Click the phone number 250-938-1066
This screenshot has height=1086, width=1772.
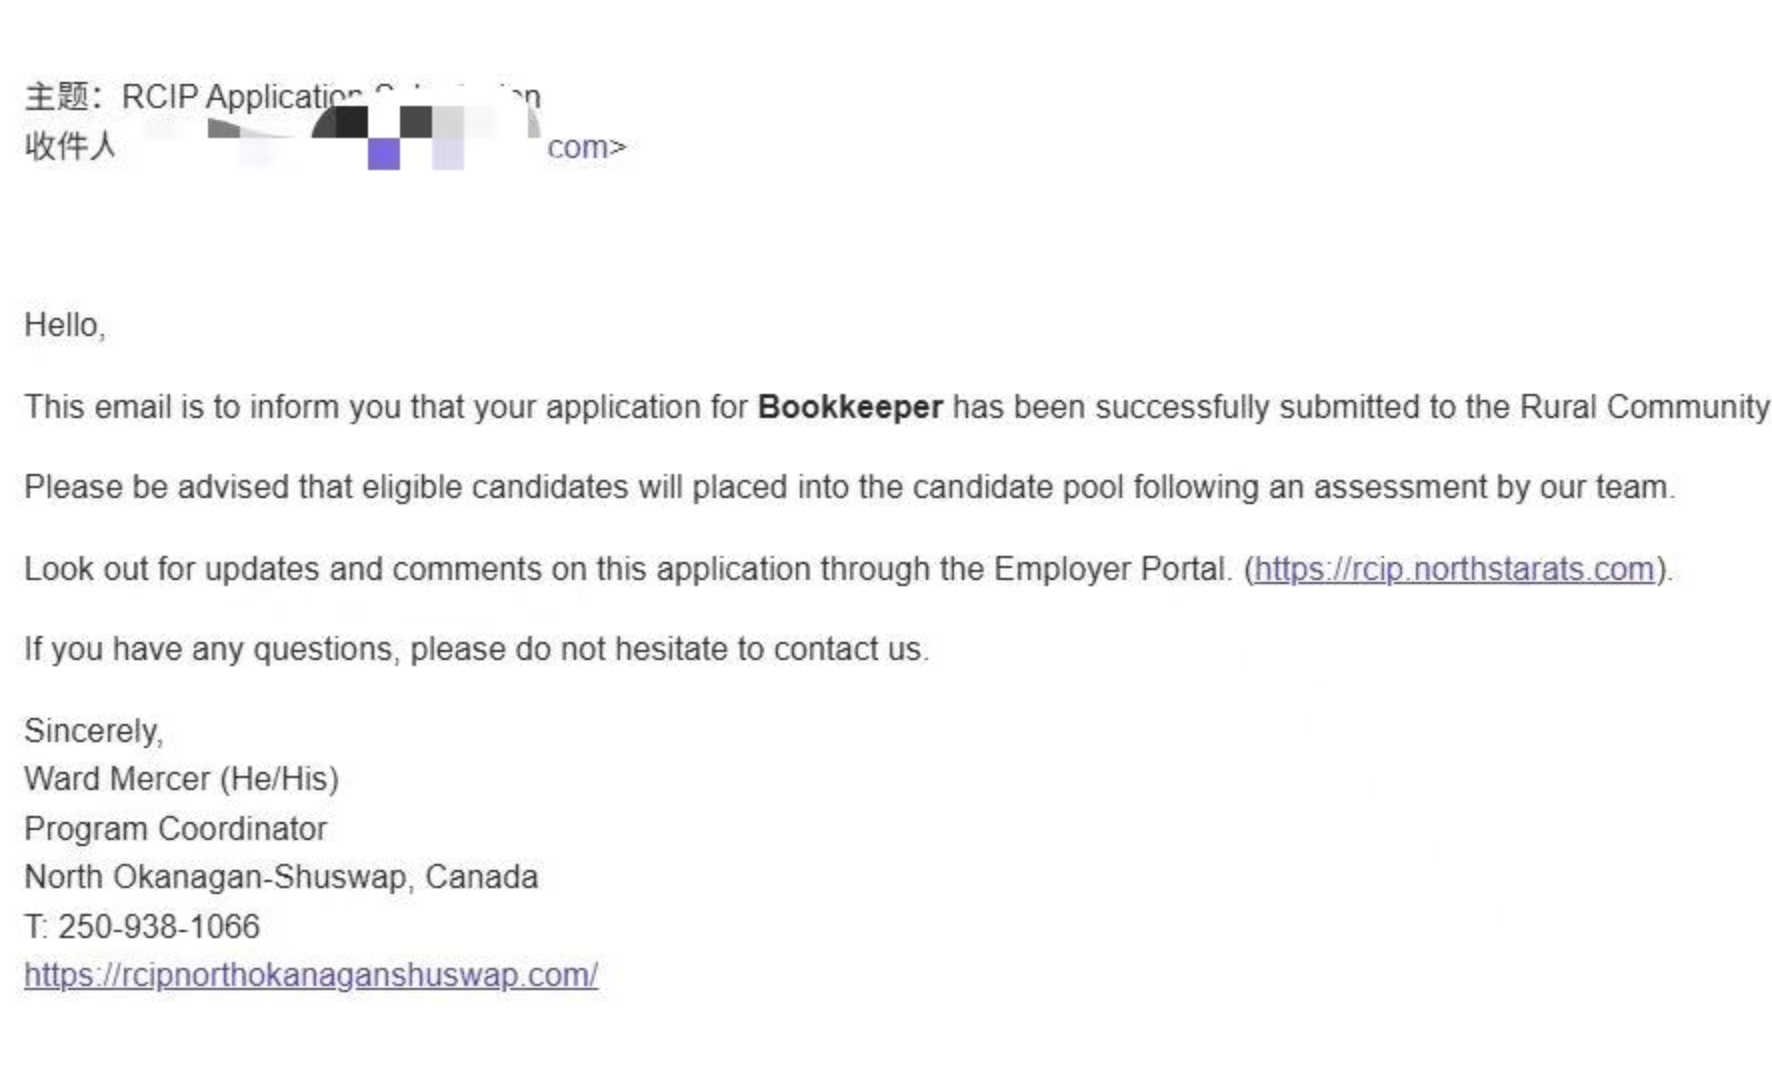(x=159, y=927)
